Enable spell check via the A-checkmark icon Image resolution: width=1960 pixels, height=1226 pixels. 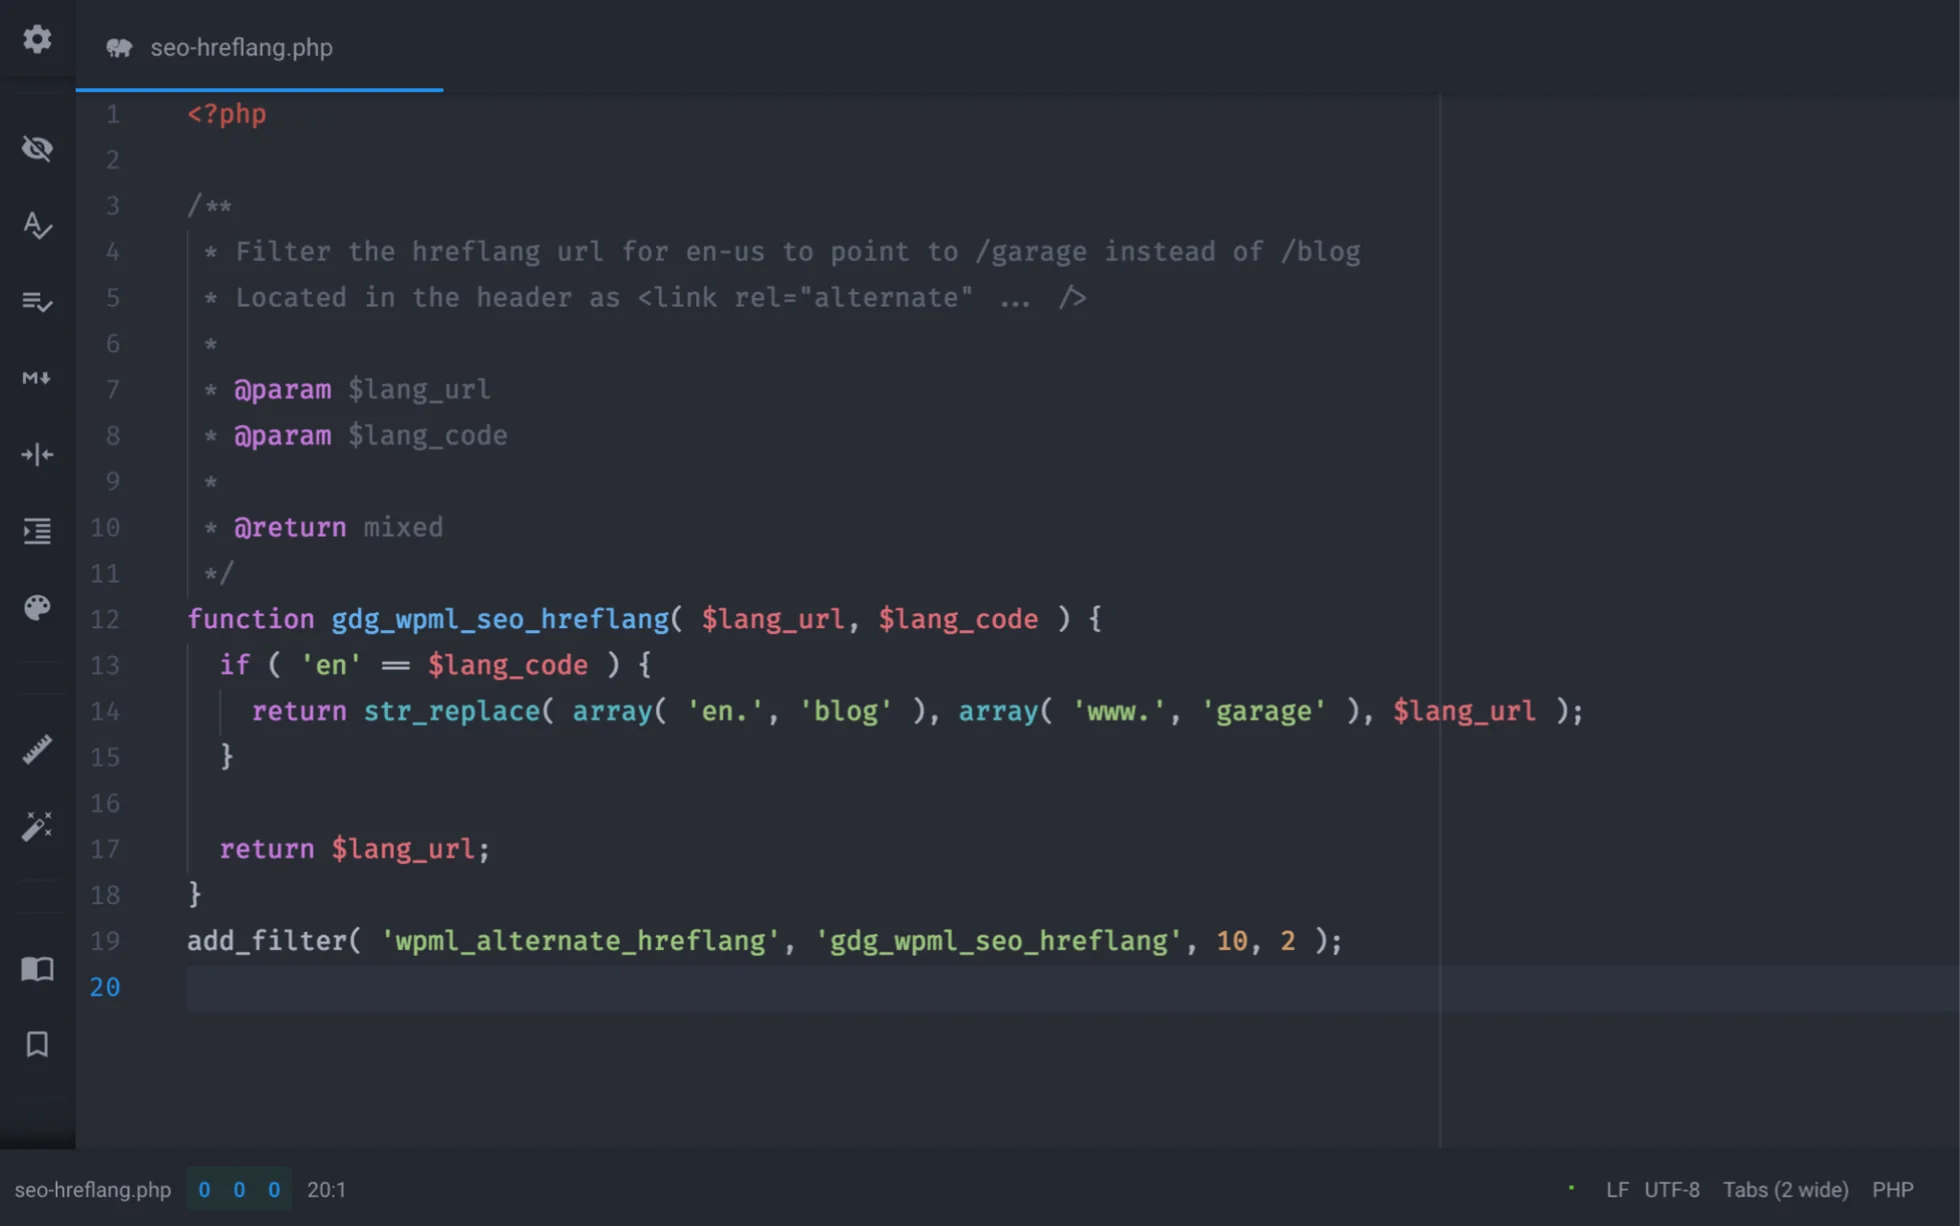tap(36, 226)
